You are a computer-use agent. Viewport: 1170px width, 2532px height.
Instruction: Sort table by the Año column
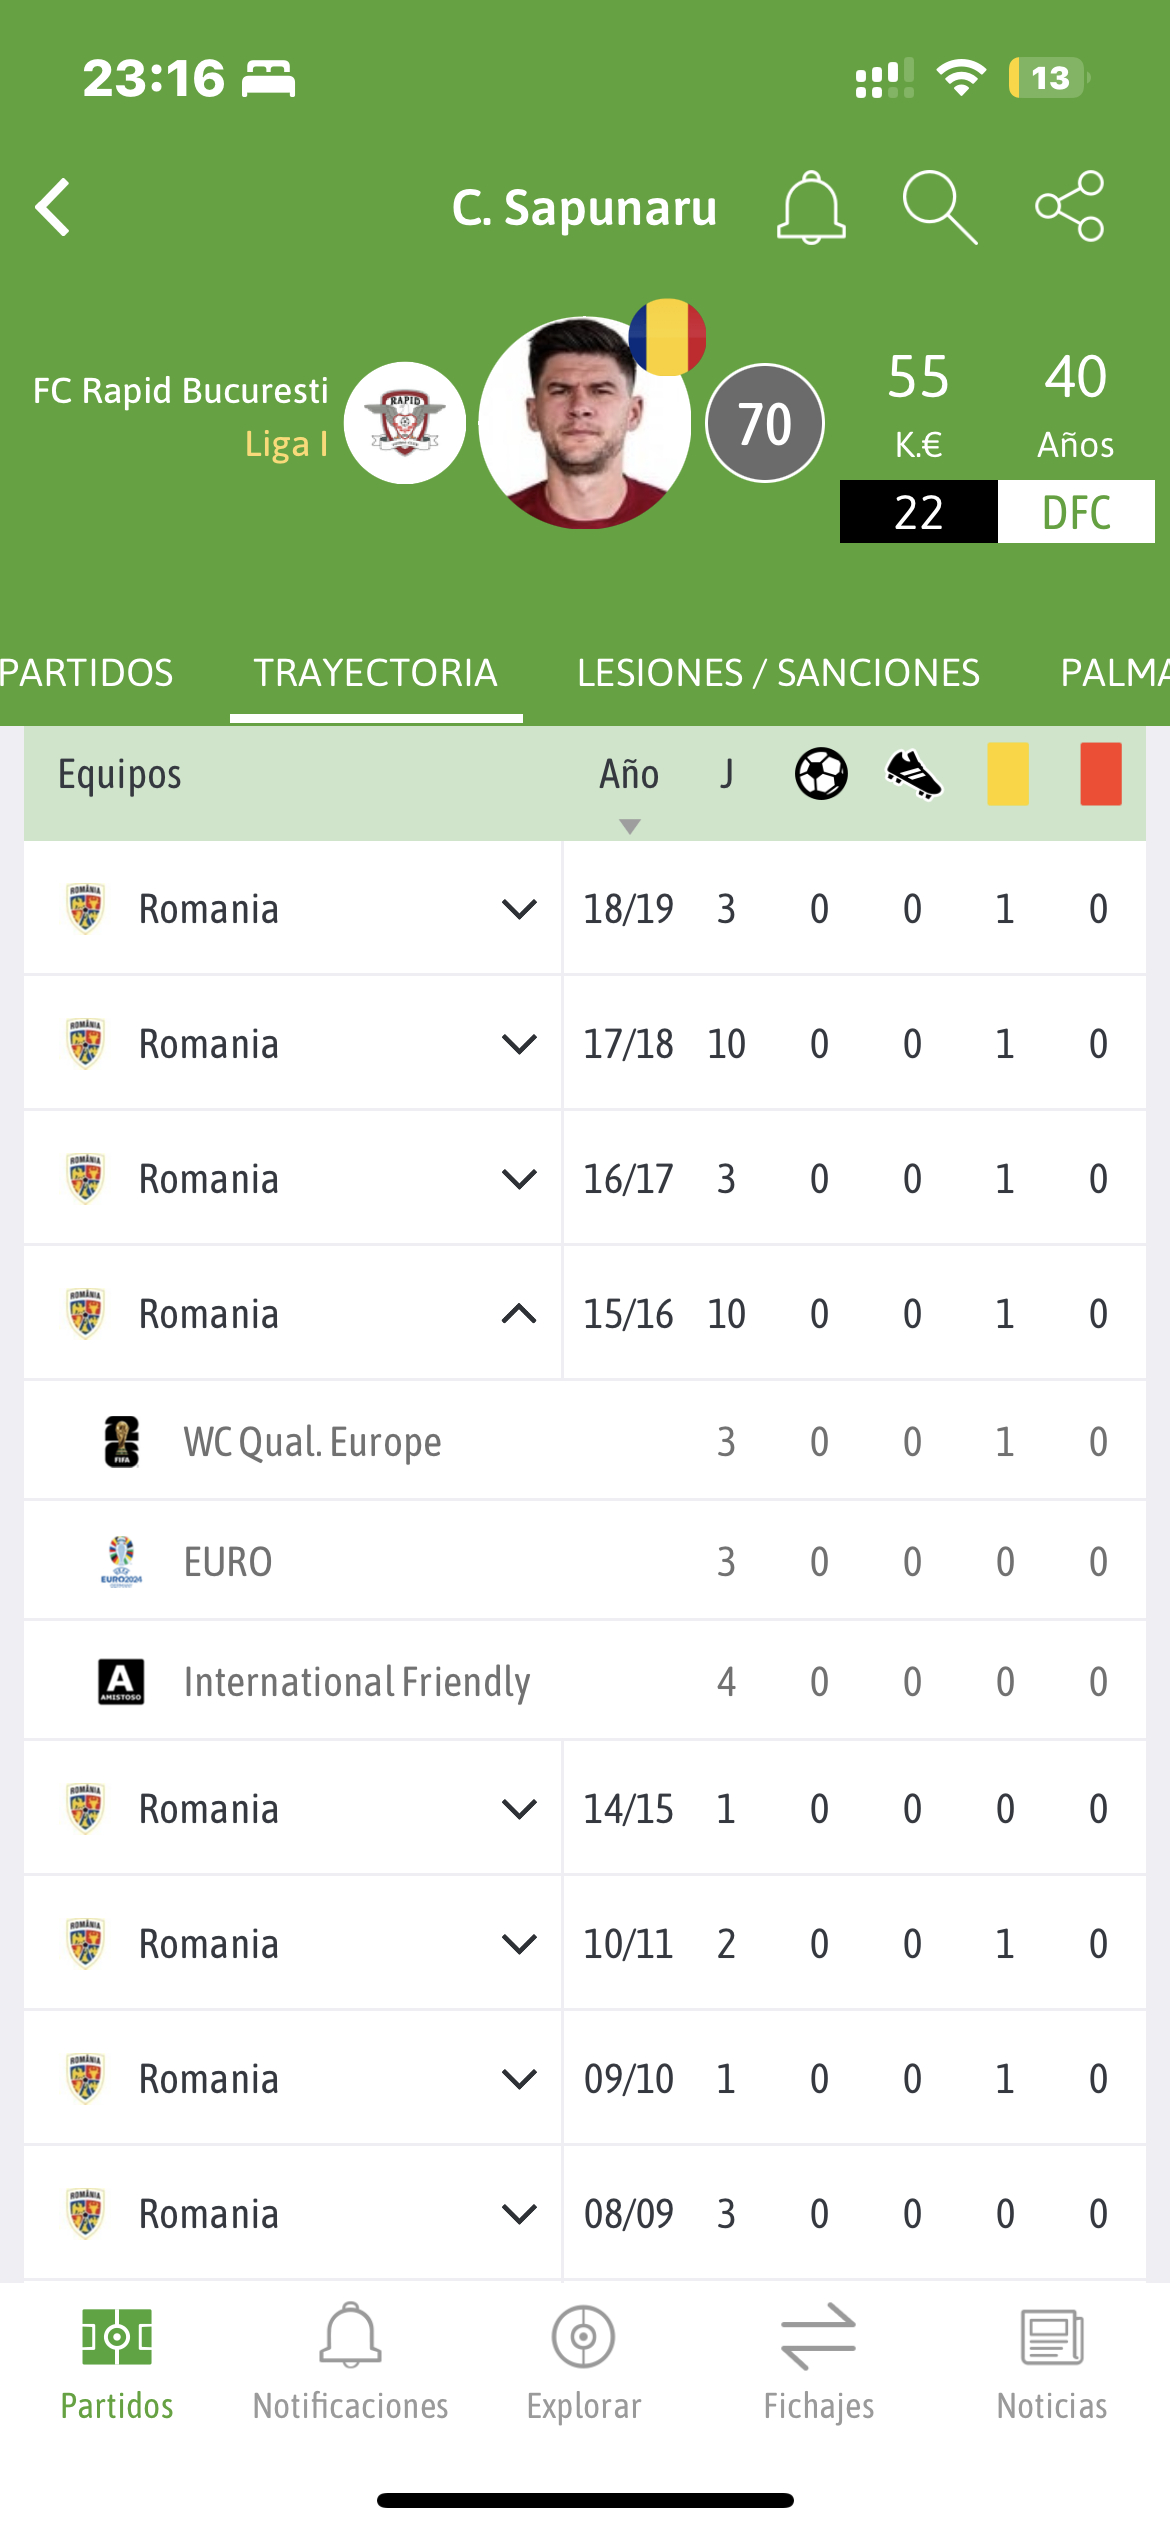tap(629, 776)
